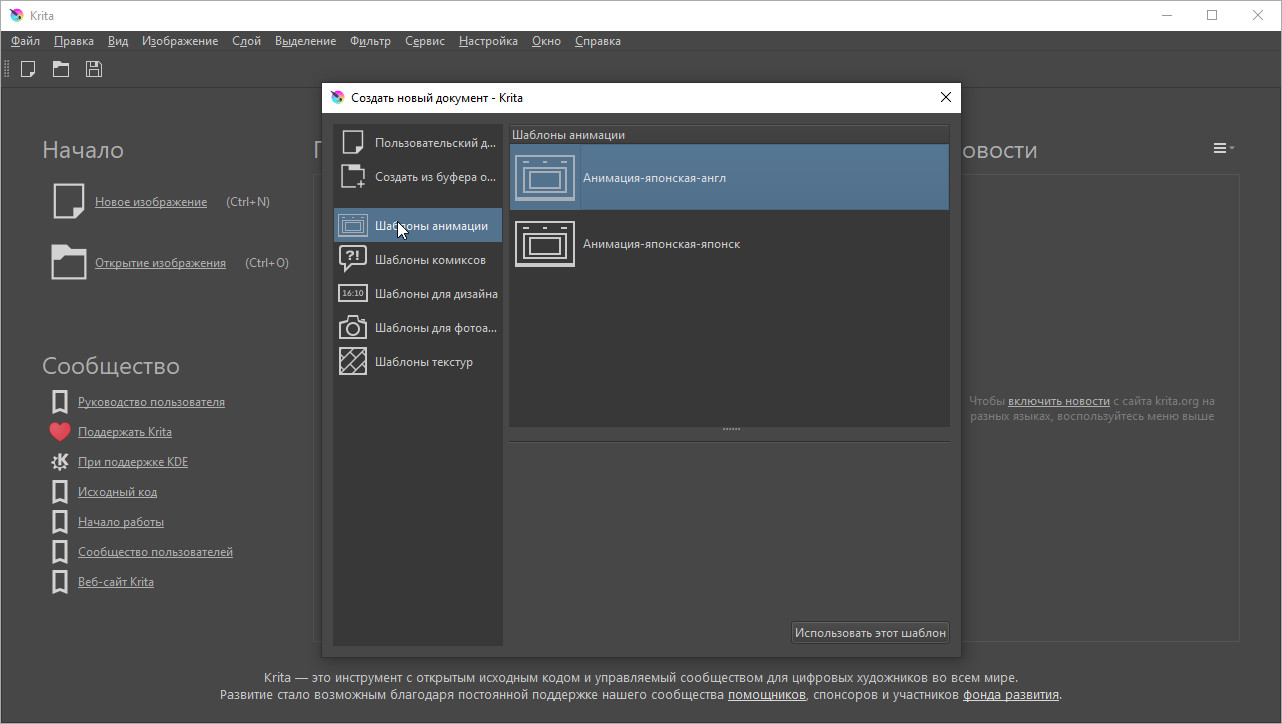Viewport: 1282px width, 724px height.
Task: Choose the Создать из буфера обмена icon
Action: pos(353,177)
